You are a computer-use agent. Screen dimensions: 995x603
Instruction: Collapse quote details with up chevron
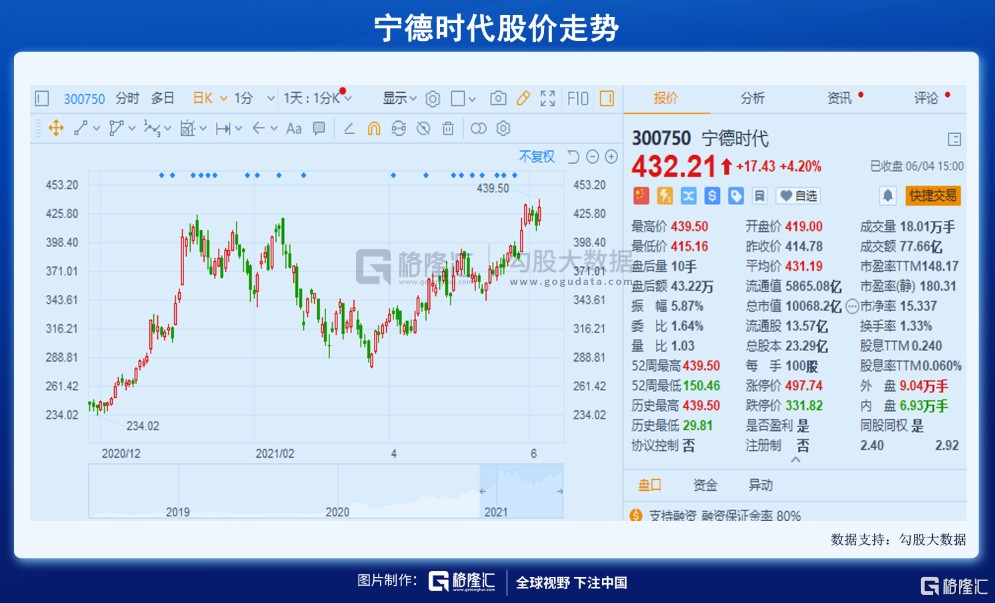(796, 460)
